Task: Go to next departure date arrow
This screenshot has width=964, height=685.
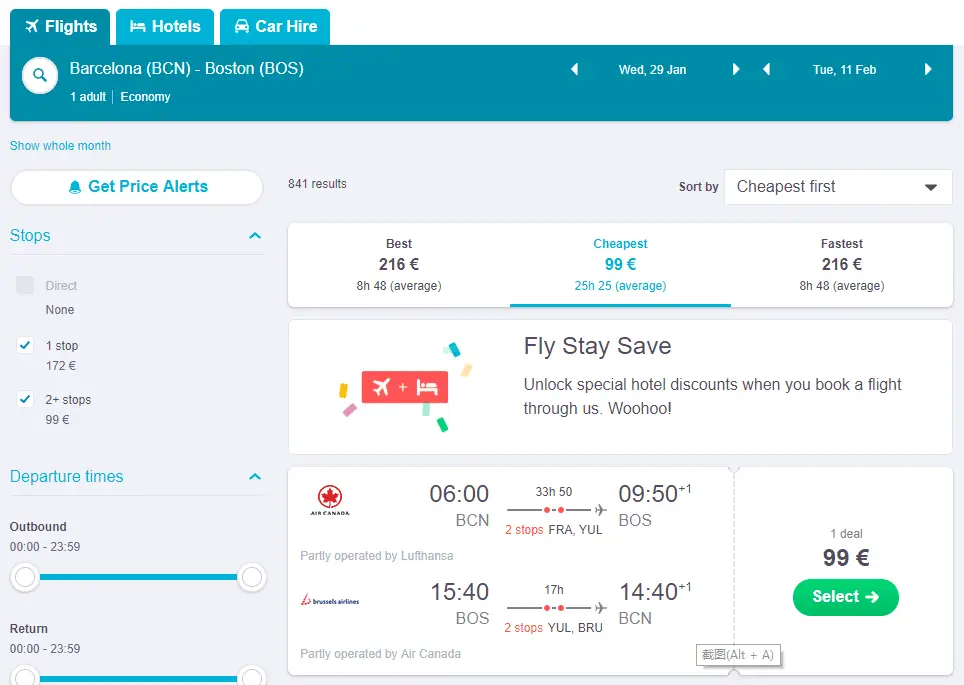Action: pos(736,70)
